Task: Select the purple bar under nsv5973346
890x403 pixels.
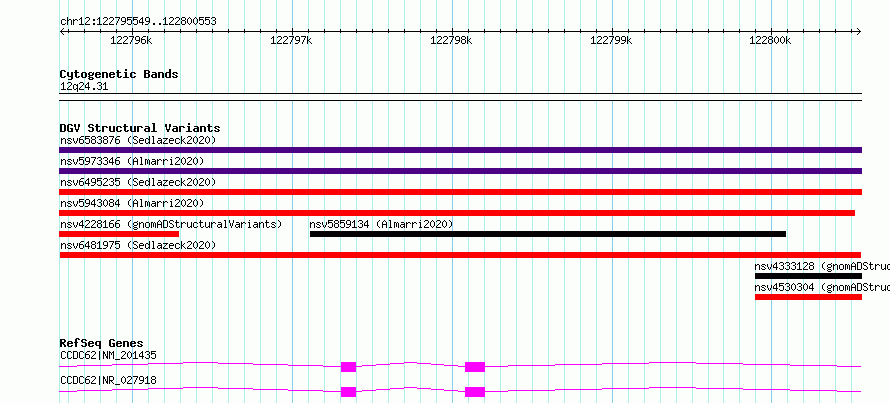Action: [x=460, y=171]
